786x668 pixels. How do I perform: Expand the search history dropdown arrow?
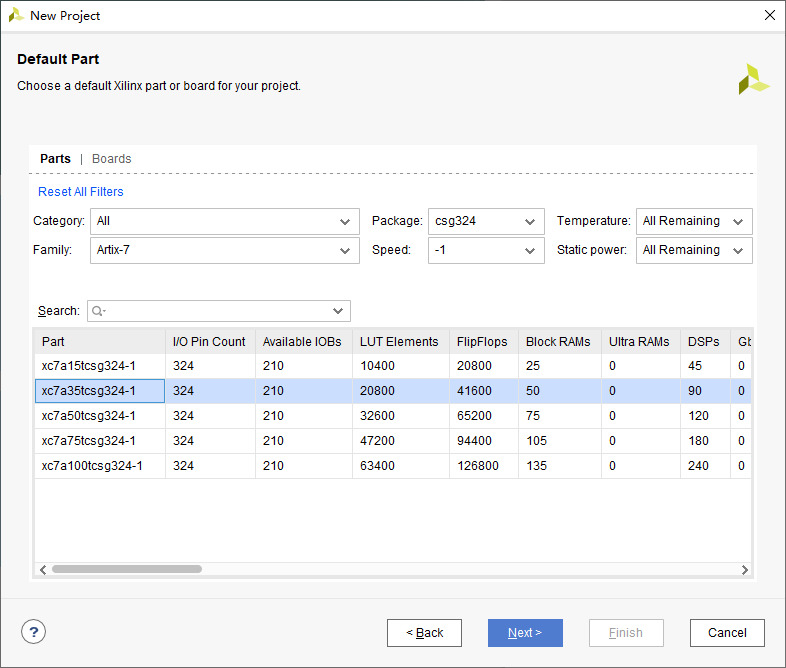(x=338, y=311)
